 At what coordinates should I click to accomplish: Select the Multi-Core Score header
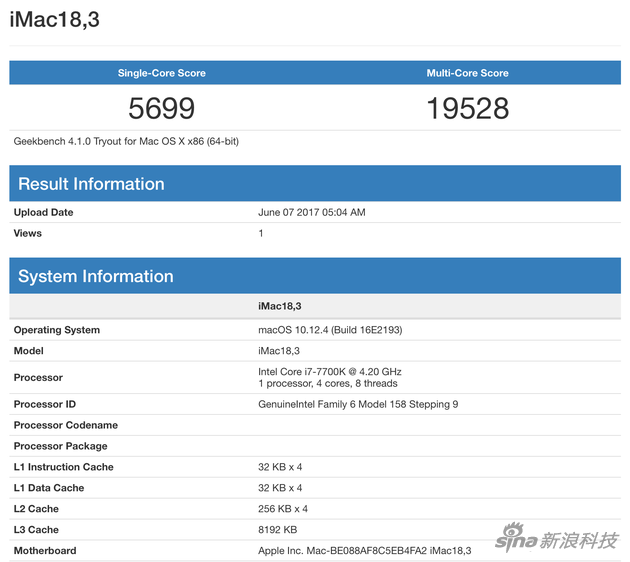(x=467, y=73)
